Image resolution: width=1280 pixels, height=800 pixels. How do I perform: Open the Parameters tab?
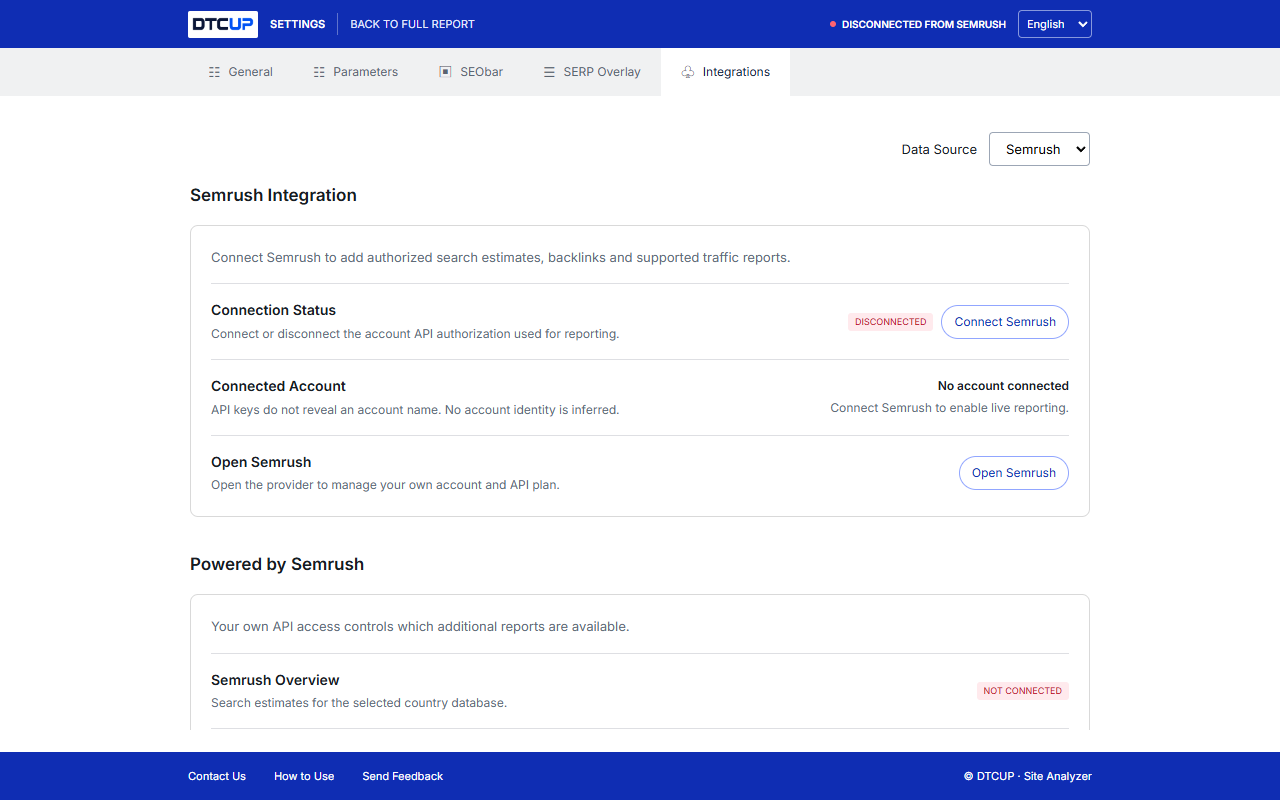tap(355, 72)
